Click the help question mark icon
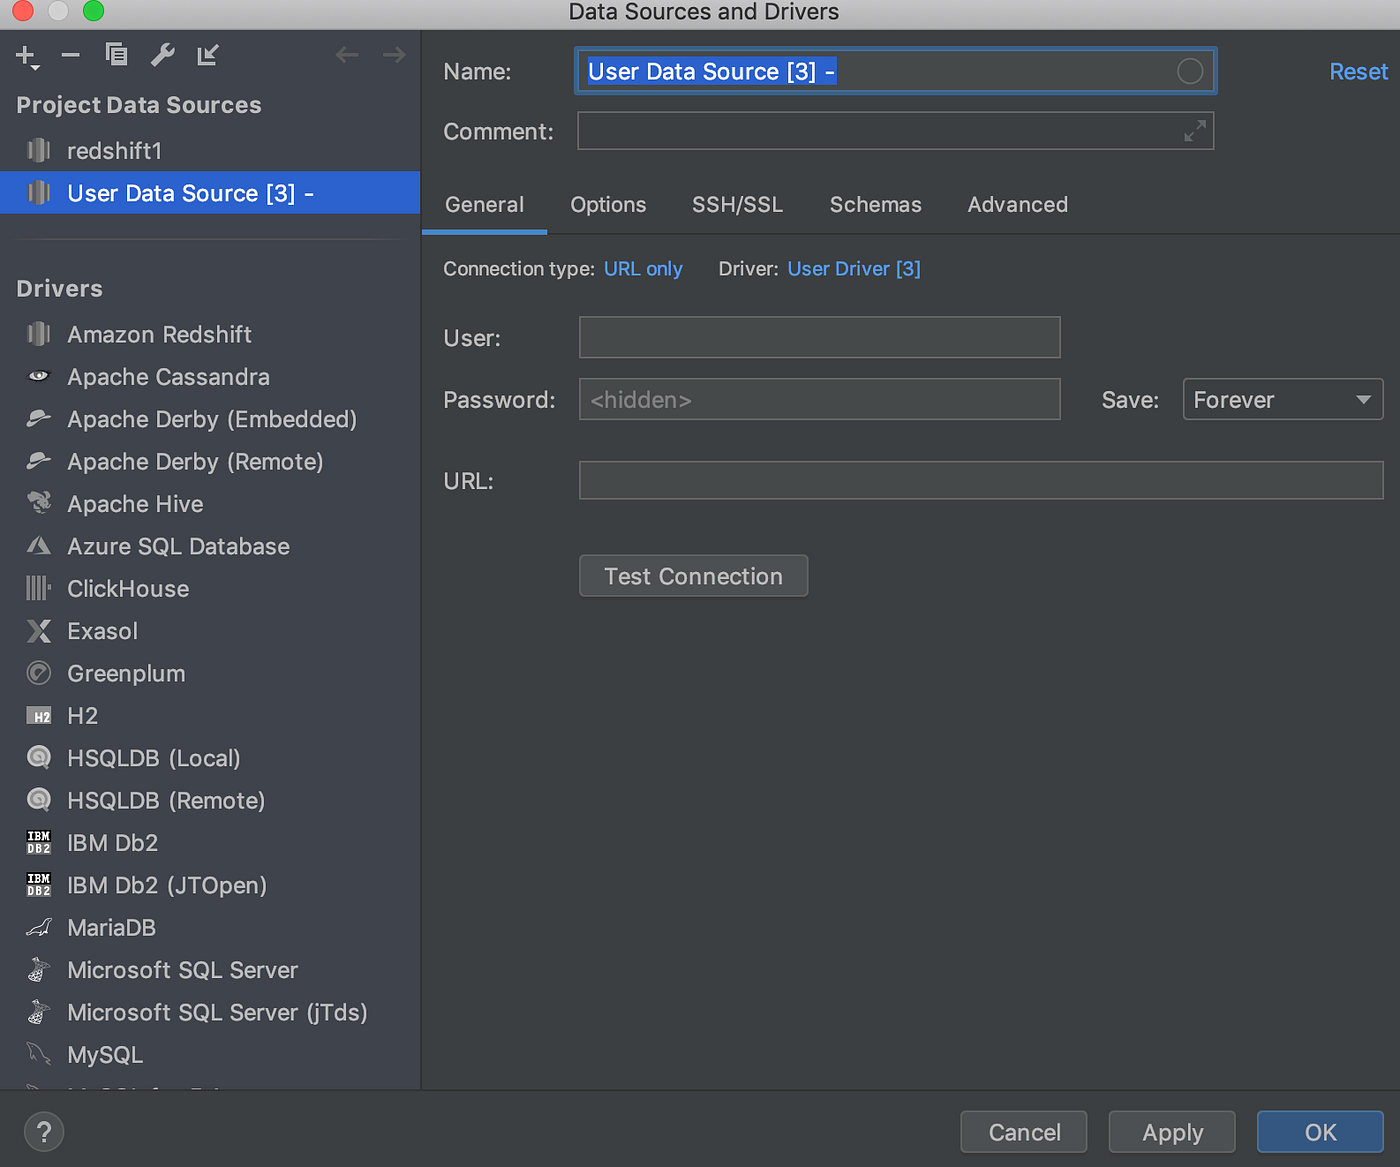 (43, 1131)
